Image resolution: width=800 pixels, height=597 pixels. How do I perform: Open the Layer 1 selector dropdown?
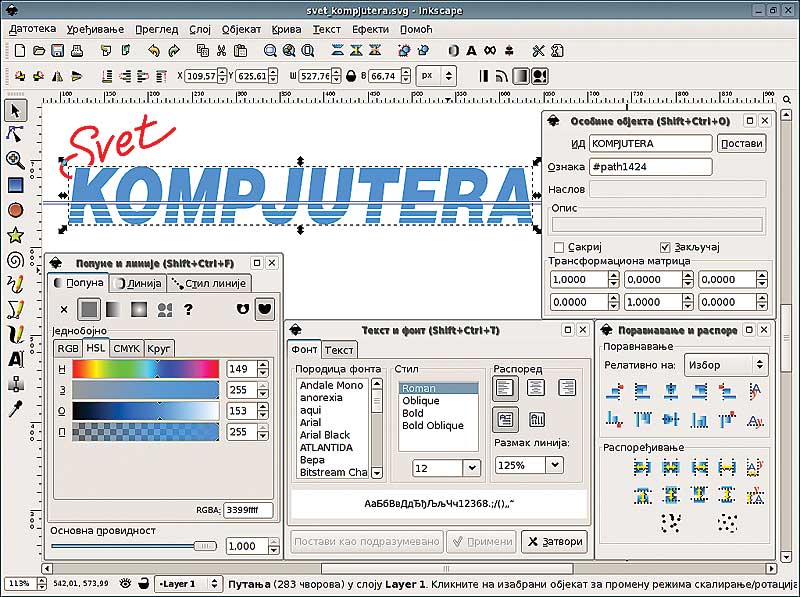click(x=188, y=583)
